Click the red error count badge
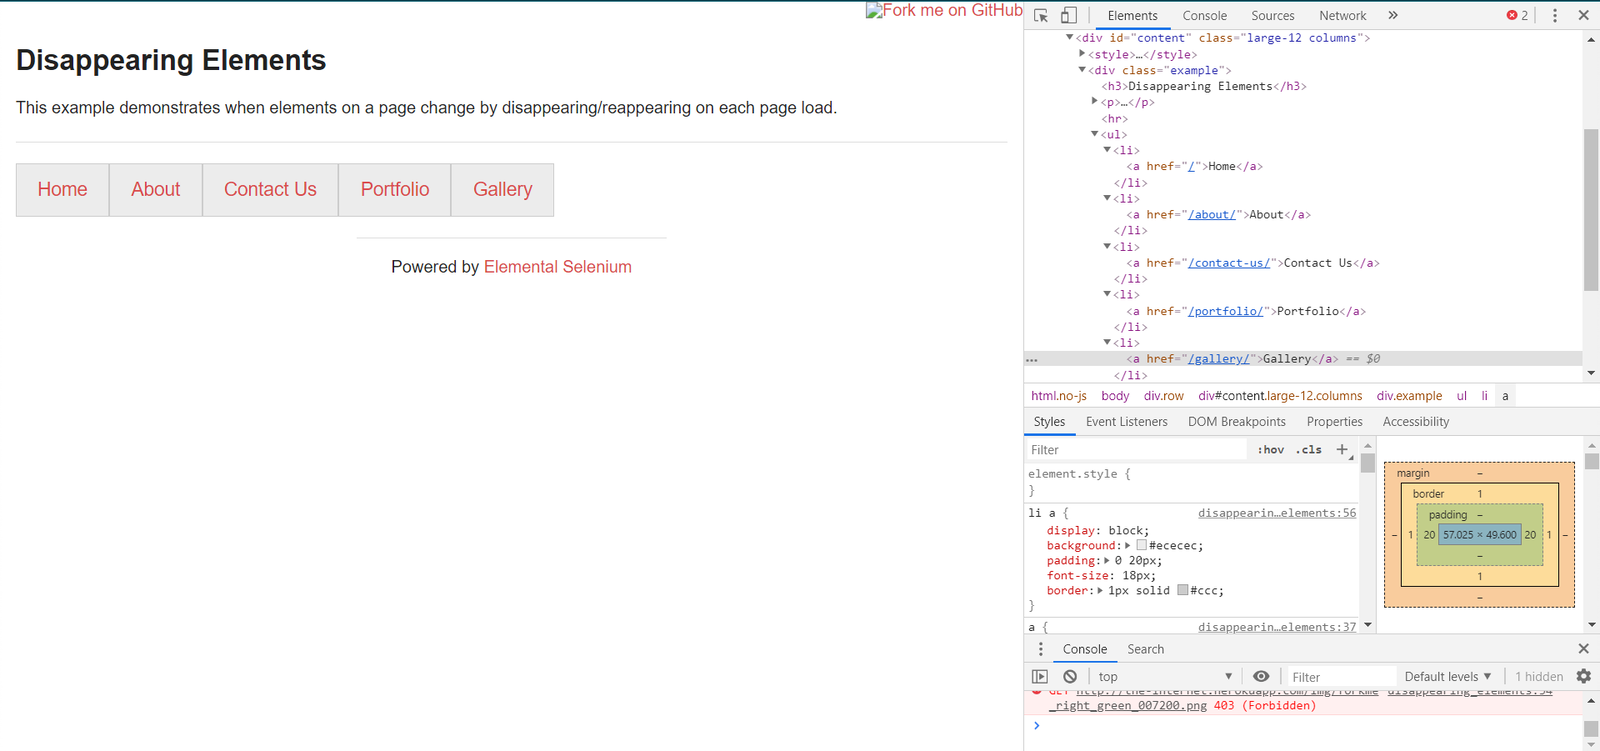1600x751 pixels. click(x=1517, y=15)
